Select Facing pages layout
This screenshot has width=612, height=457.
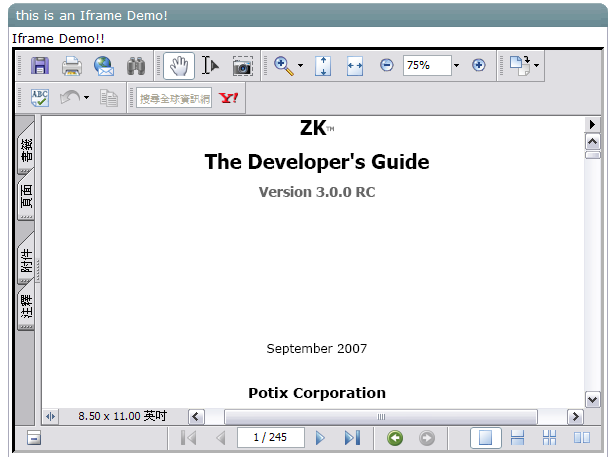click(582, 438)
